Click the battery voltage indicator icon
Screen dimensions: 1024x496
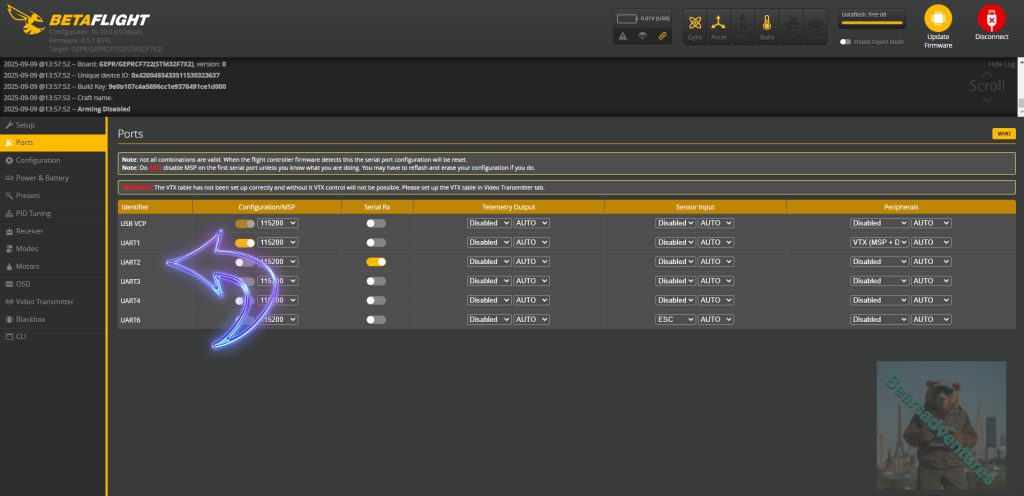point(628,18)
